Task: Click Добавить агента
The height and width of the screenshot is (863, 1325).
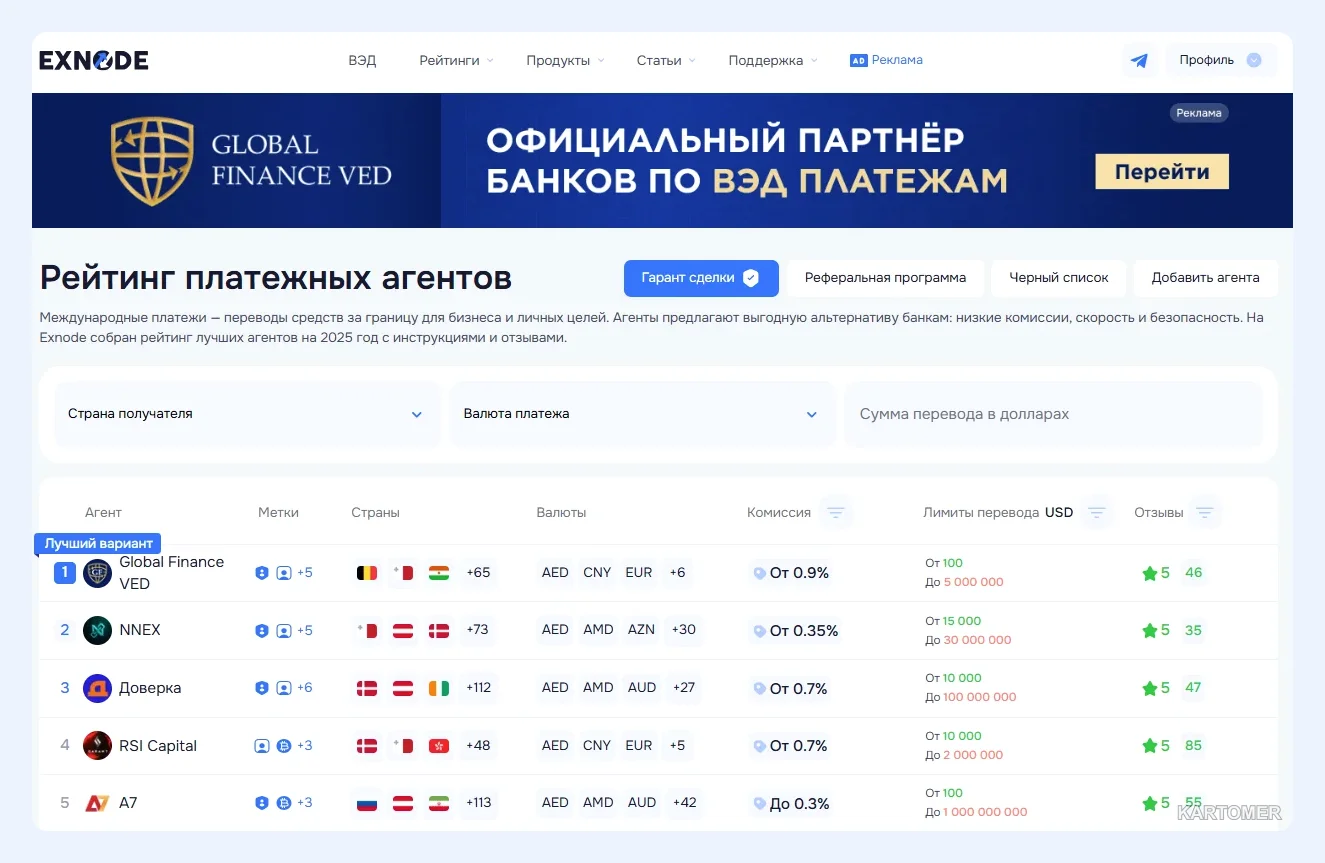Action: [1205, 278]
